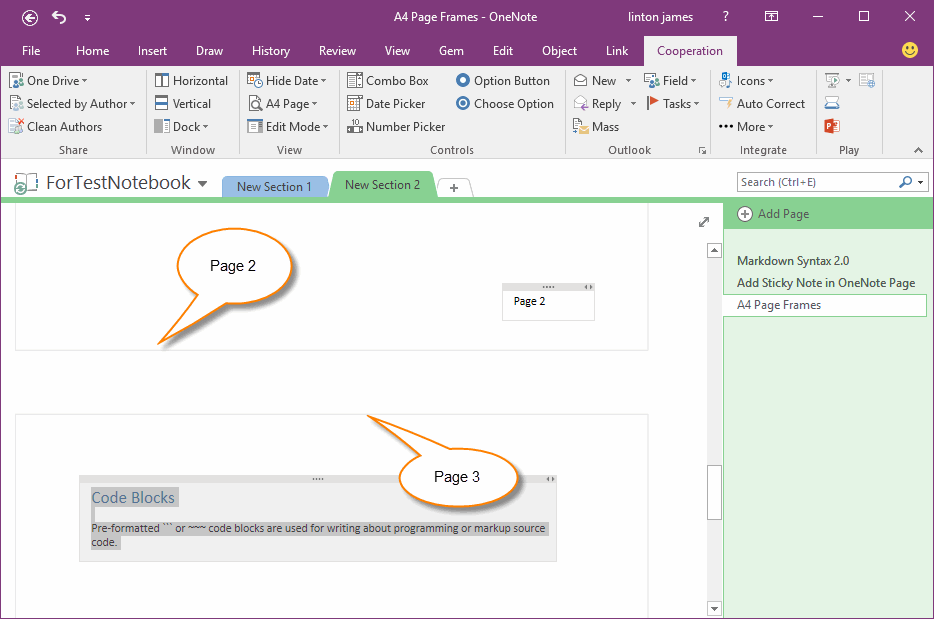Choose Vertical window layout
Viewport: 934px width, 619px height.
[x=183, y=104]
